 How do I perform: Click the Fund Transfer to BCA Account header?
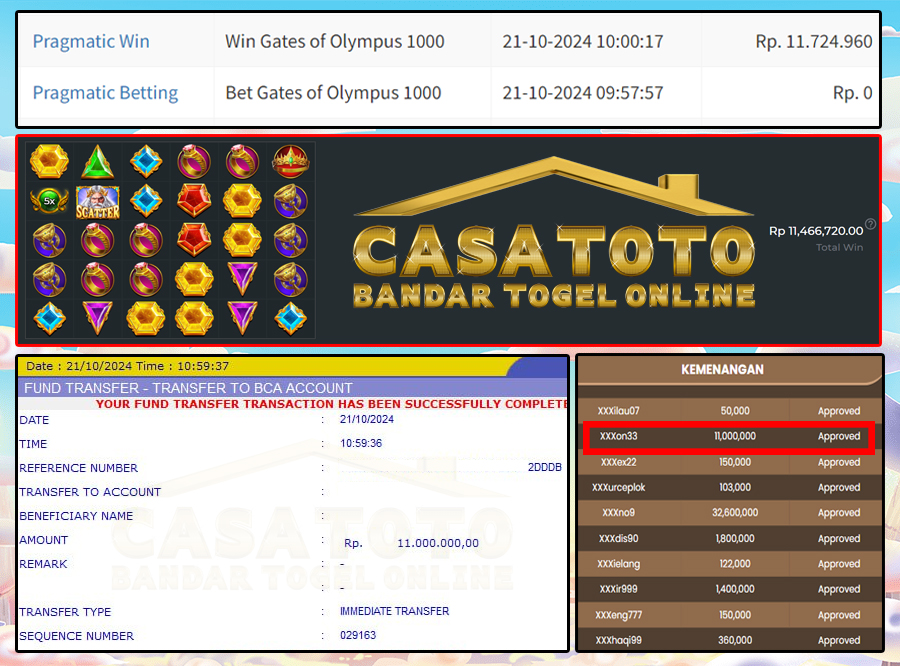click(188, 388)
